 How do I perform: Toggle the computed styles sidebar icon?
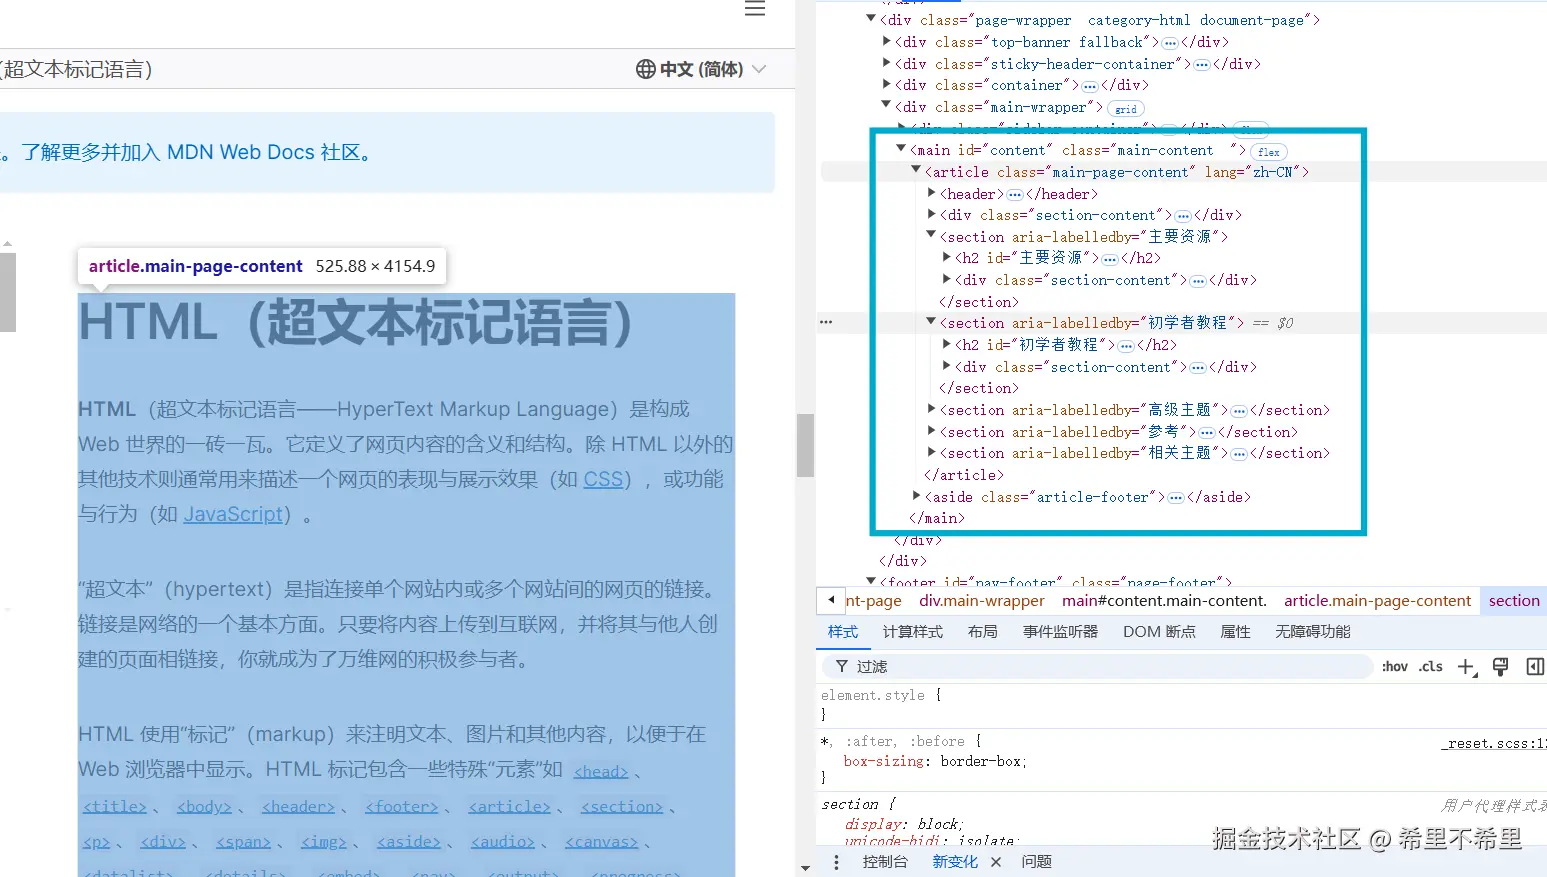coord(1535,667)
